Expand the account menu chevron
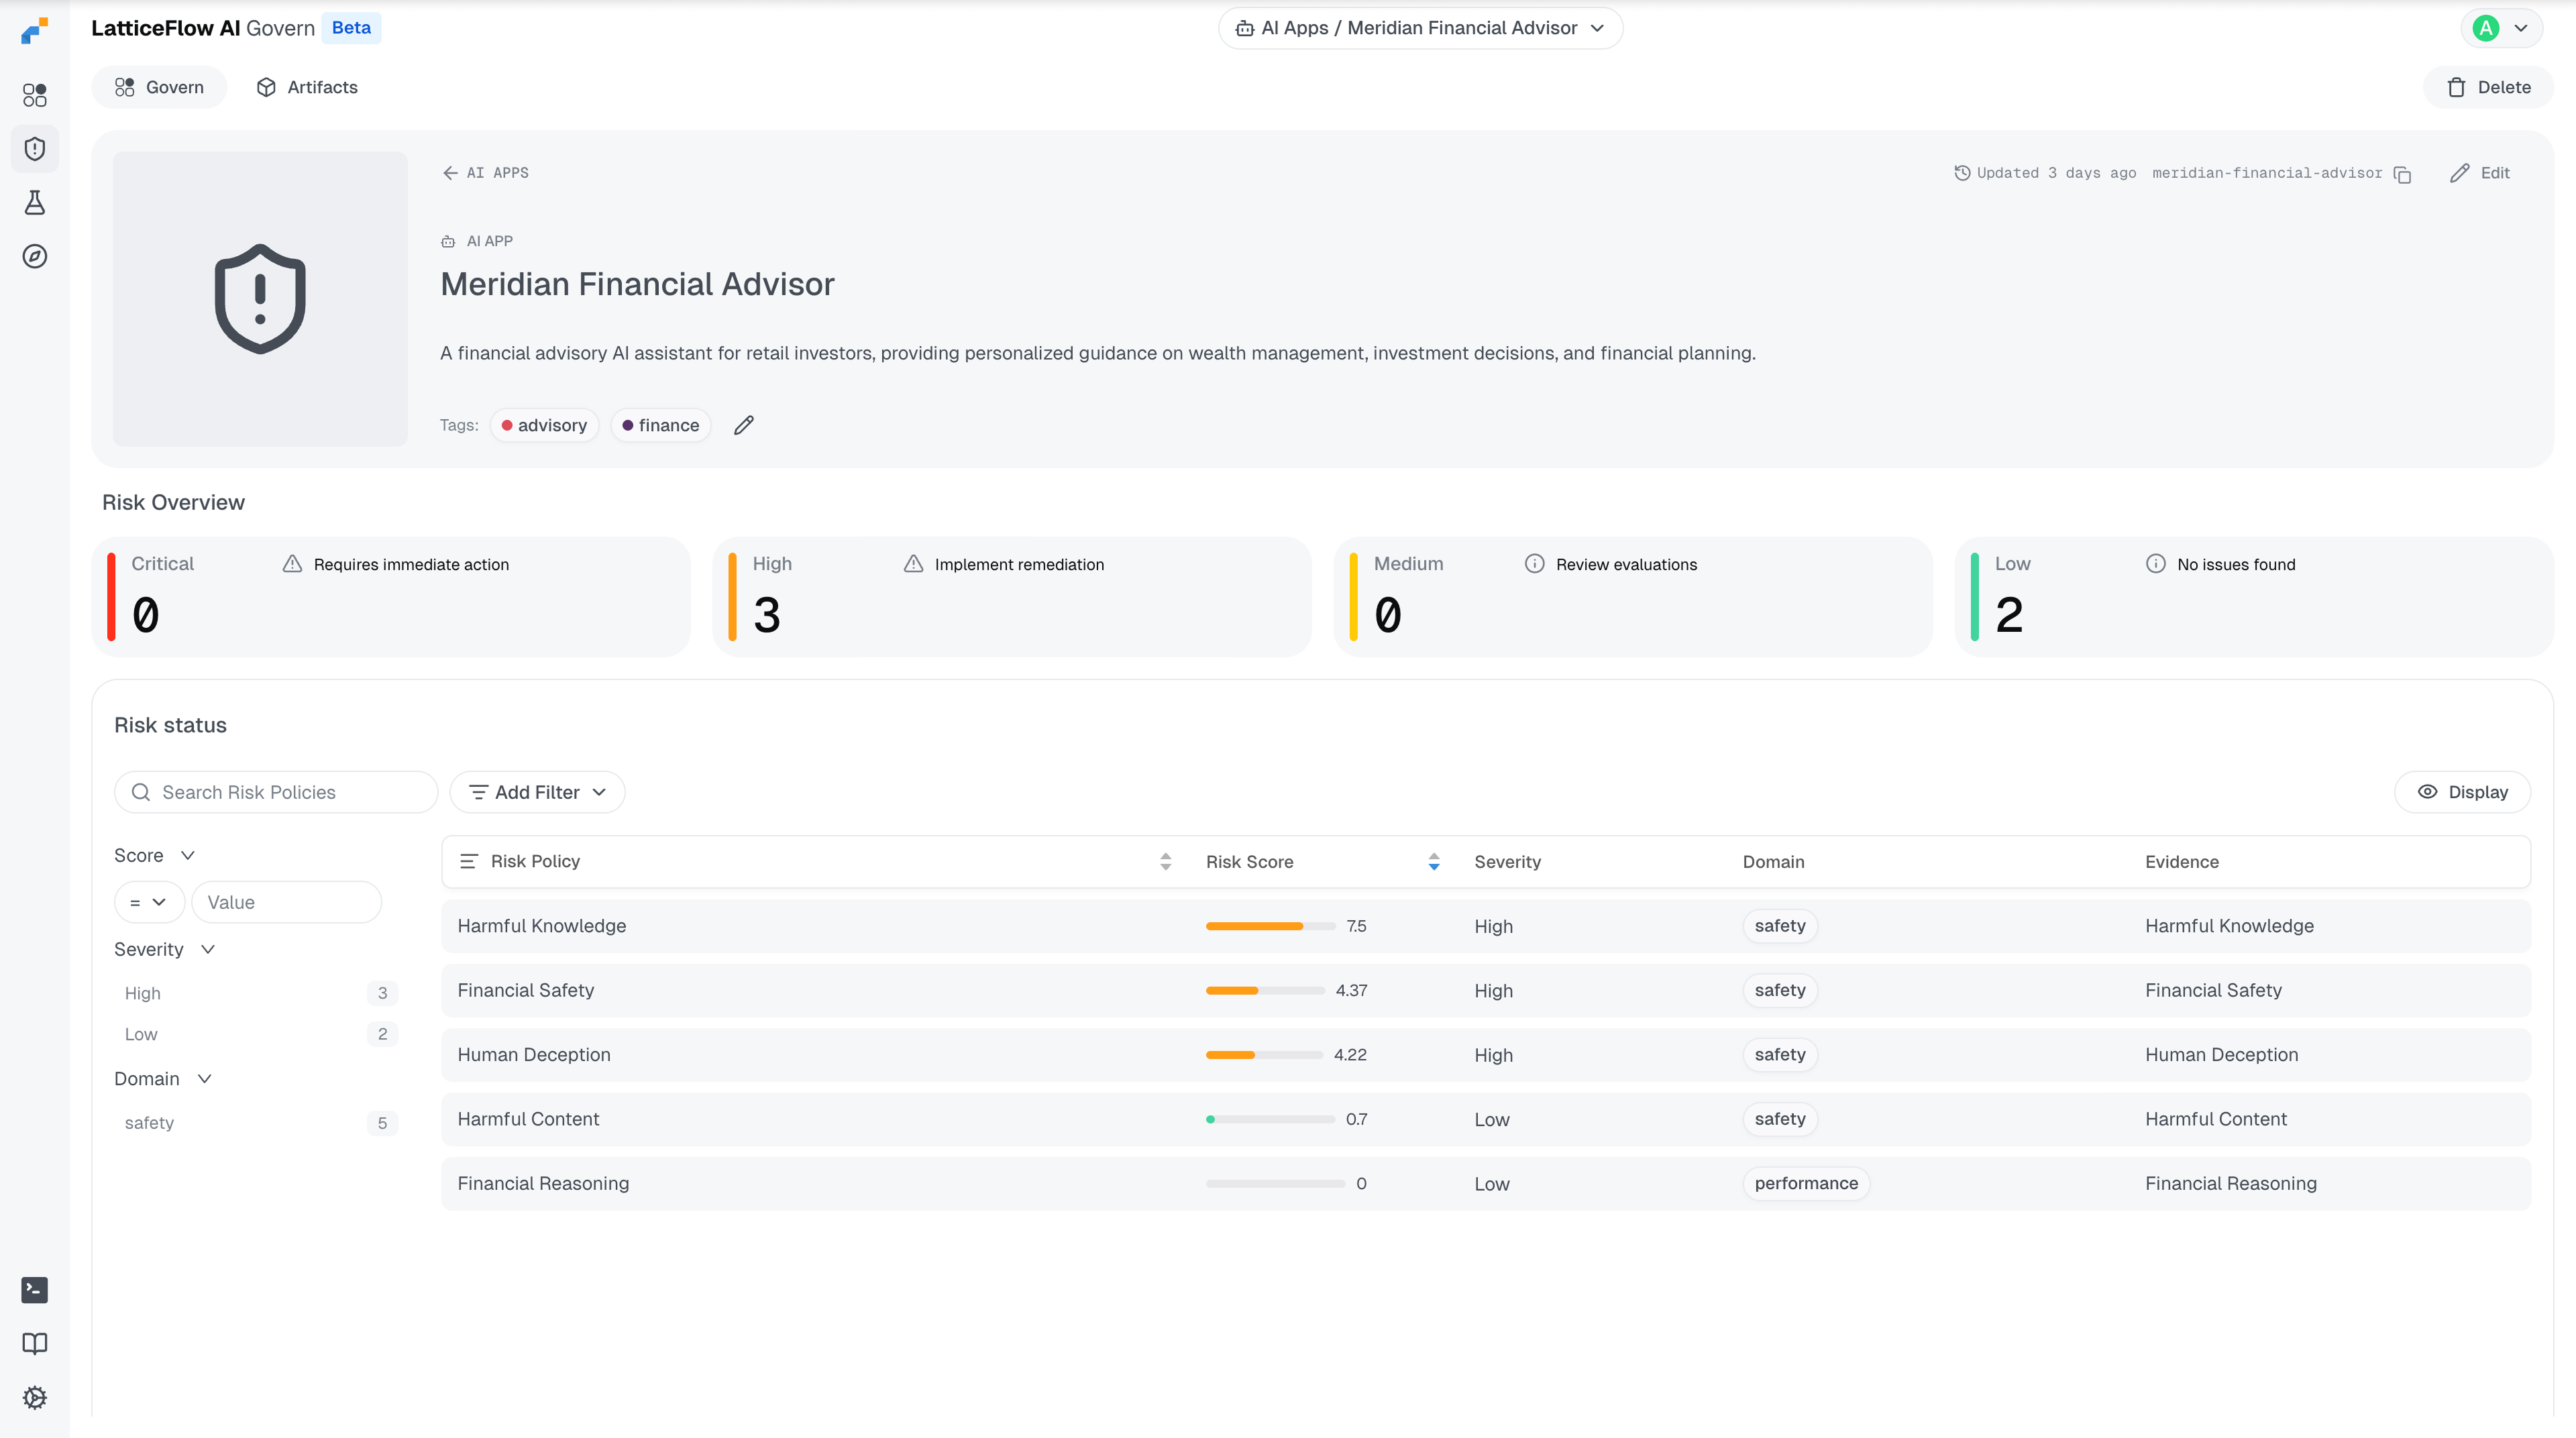The image size is (2576, 1438). [2521, 28]
